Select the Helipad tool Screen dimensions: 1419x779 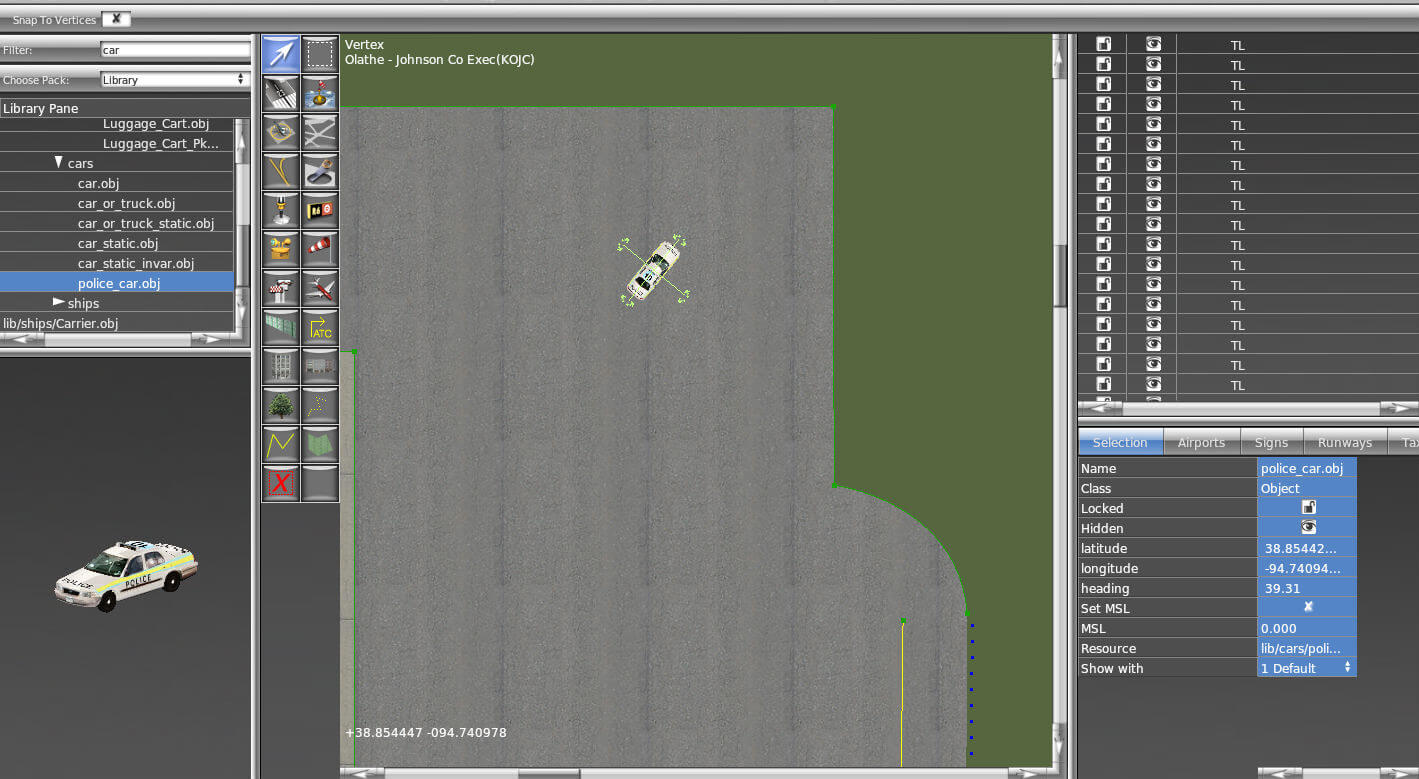(280, 132)
